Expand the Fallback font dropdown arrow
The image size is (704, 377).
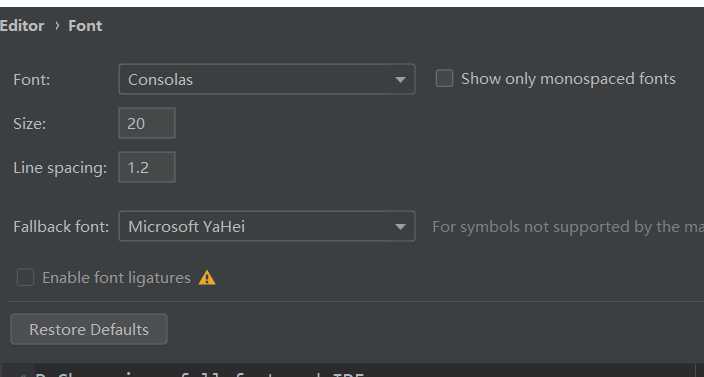point(400,227)
